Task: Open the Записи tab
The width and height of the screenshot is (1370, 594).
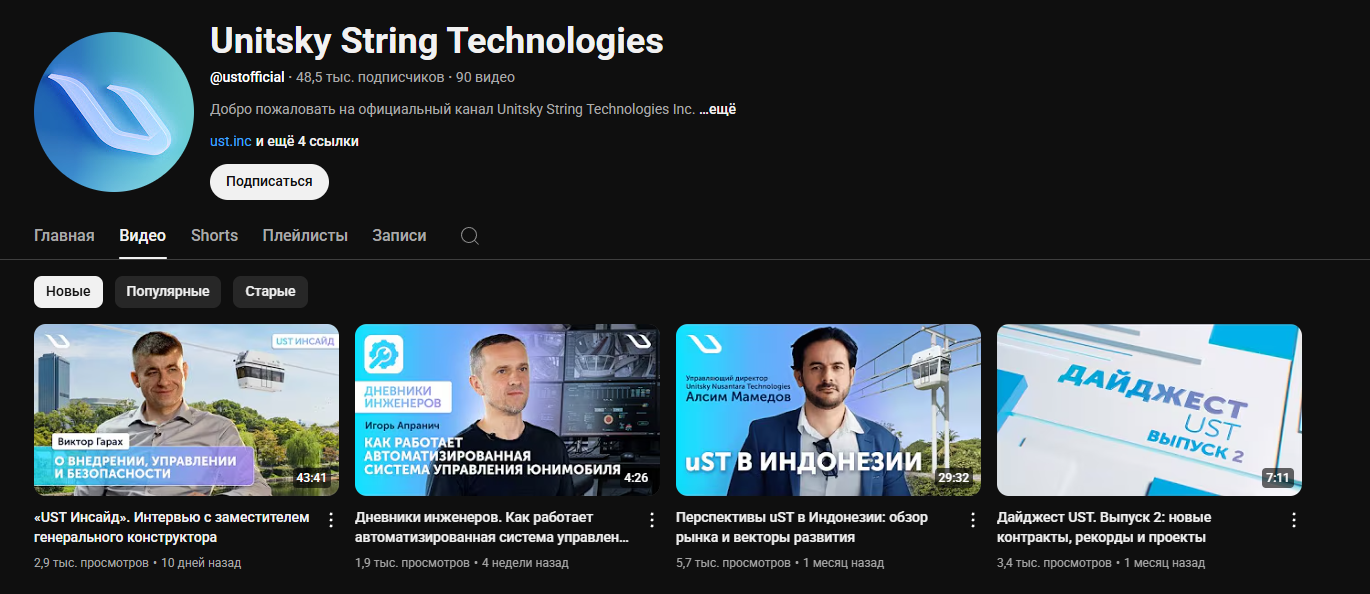Action: 399,236
